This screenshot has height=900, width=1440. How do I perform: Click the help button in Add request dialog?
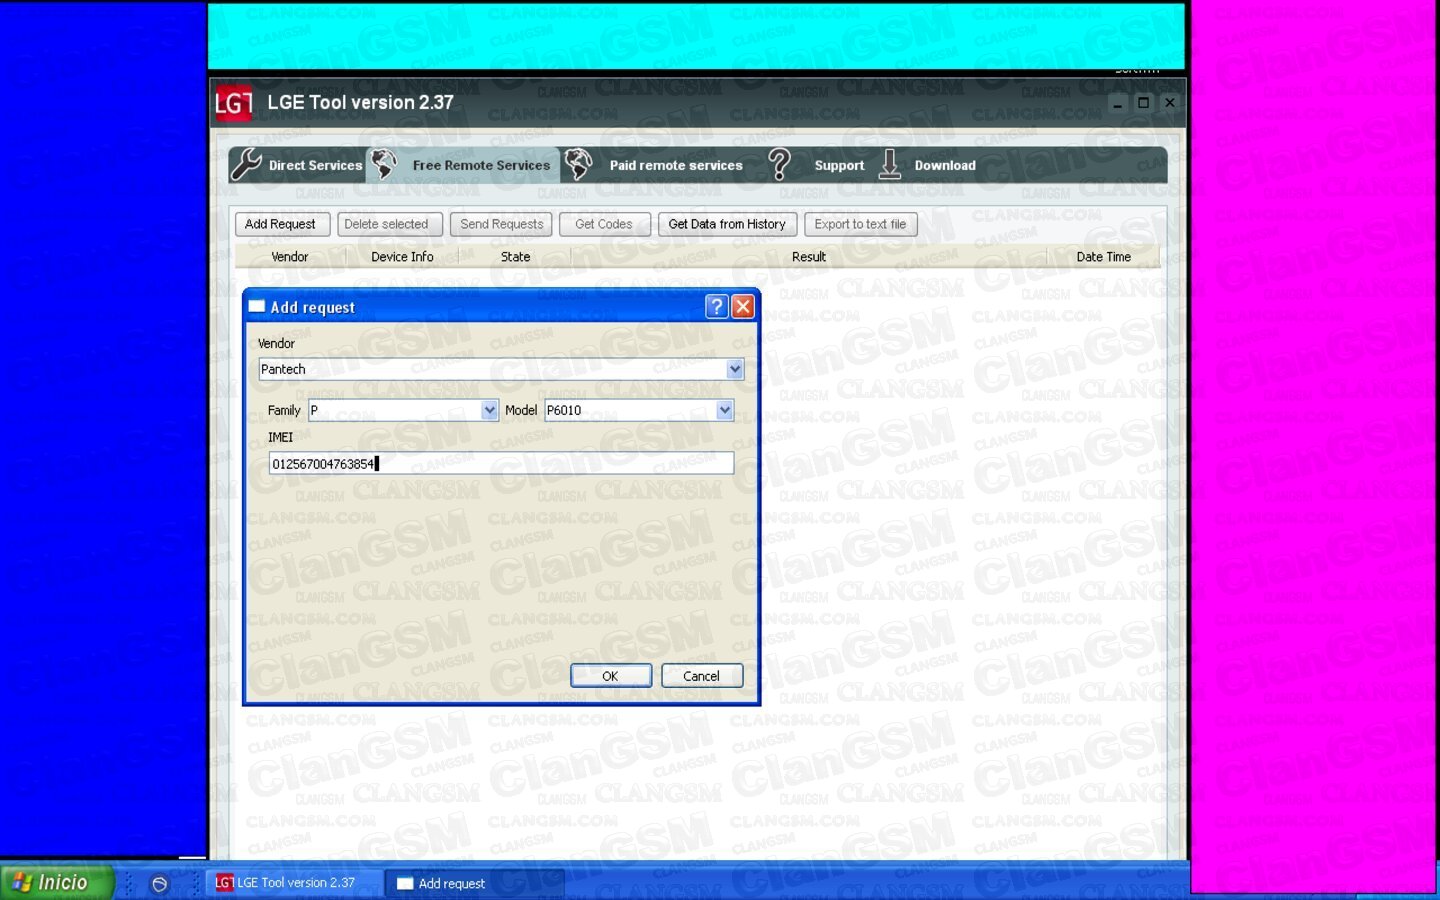pyautogui.click(x=716, y=306)
